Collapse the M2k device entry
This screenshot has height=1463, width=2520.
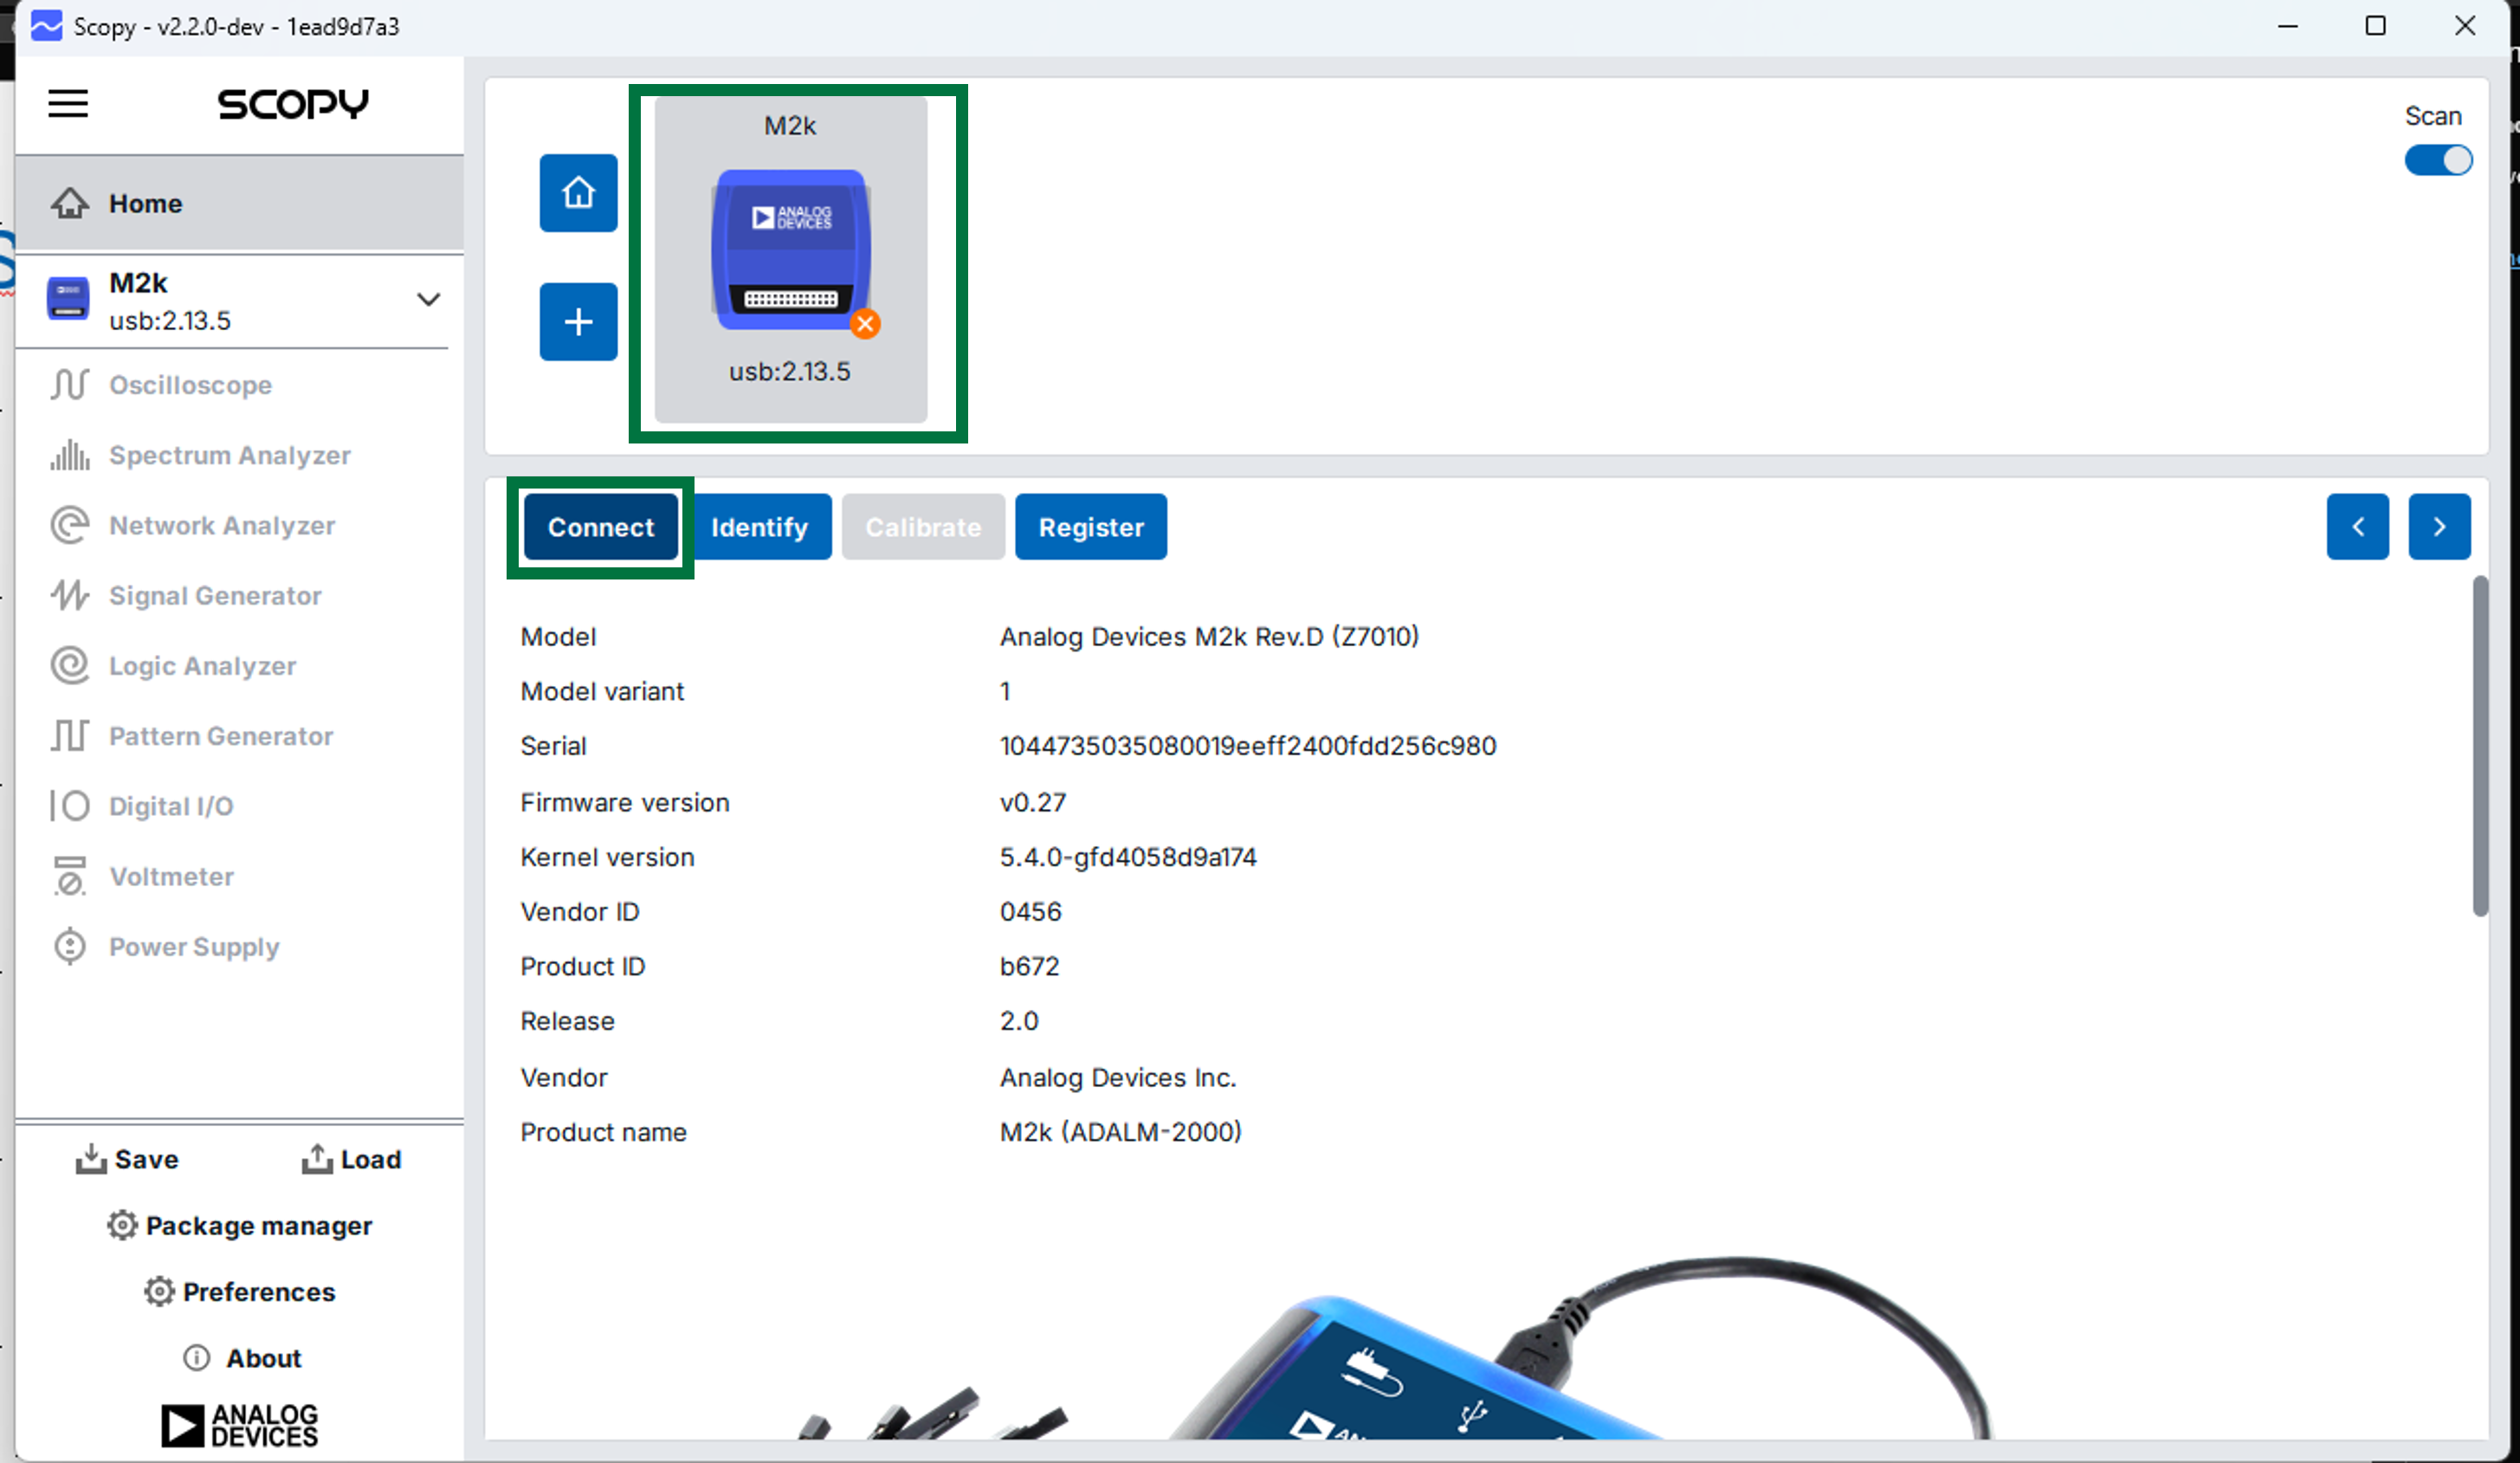429,299
